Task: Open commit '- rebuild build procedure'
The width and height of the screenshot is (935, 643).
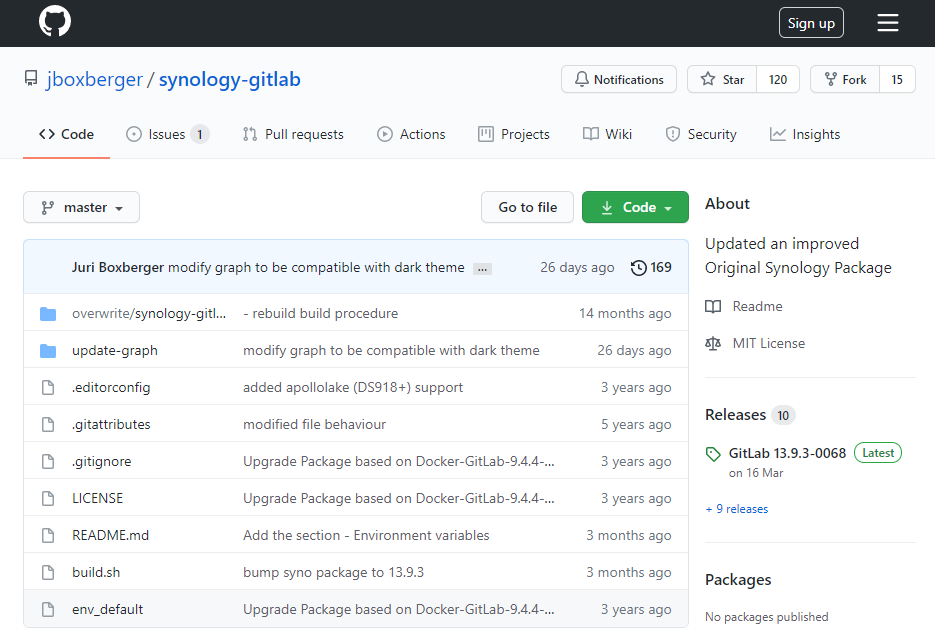Action: click(320, 314)
